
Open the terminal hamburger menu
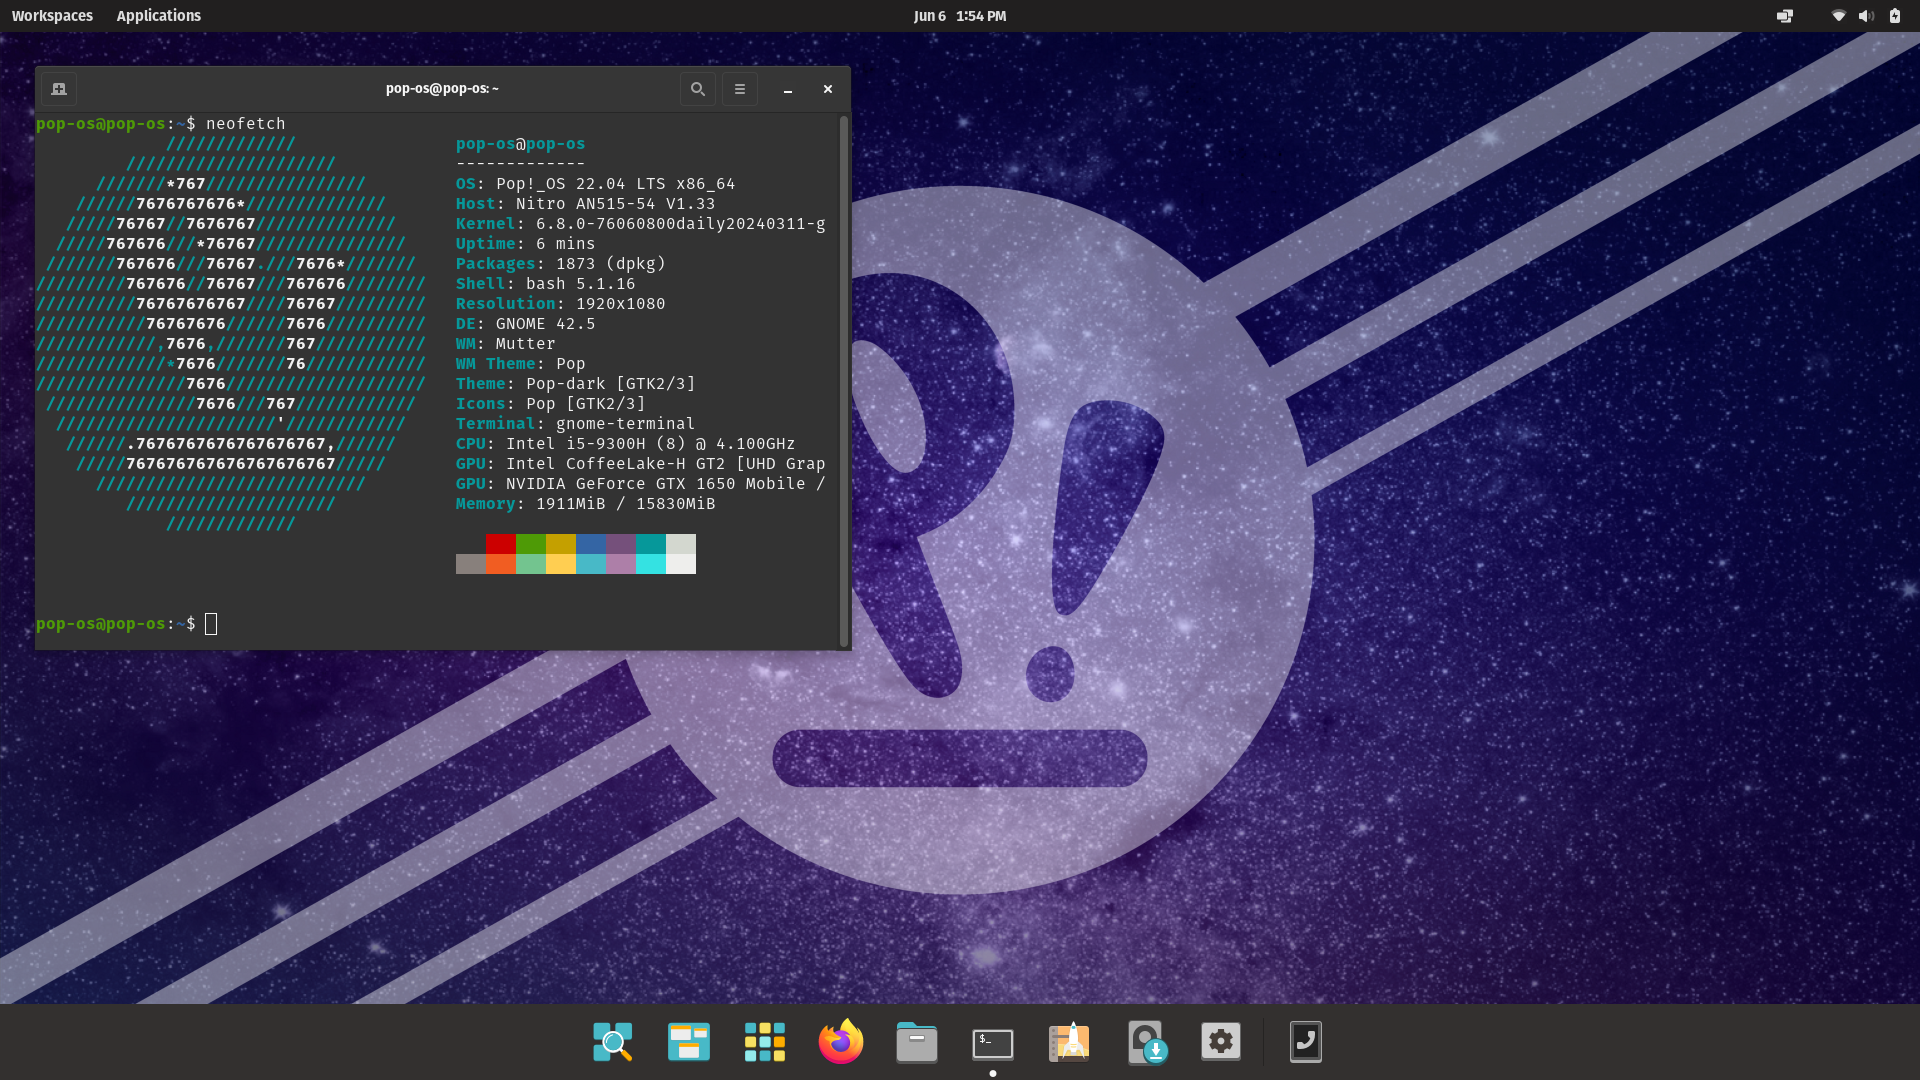740,89
